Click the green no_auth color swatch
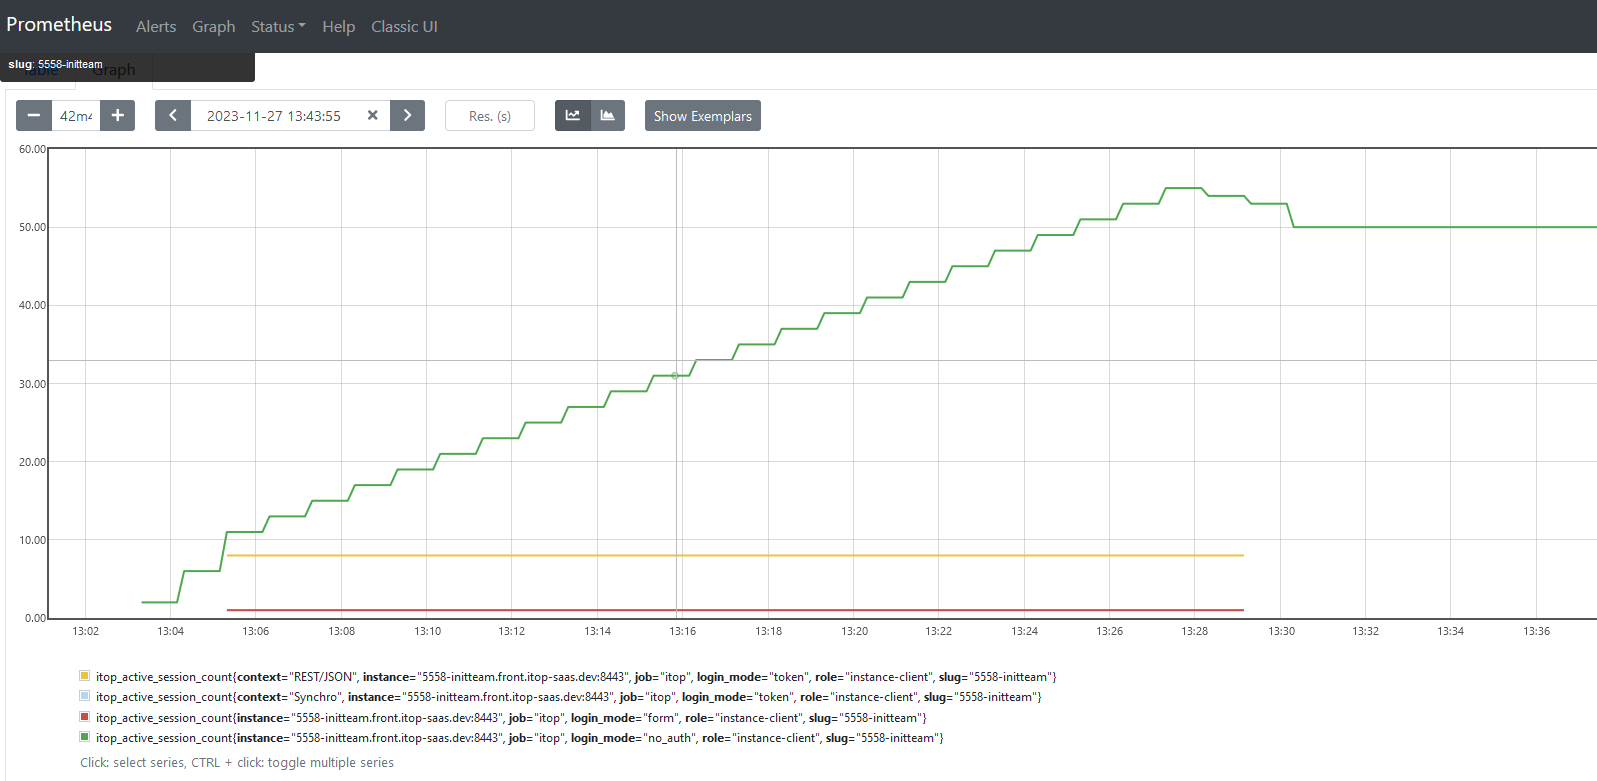 pos(85,737)
